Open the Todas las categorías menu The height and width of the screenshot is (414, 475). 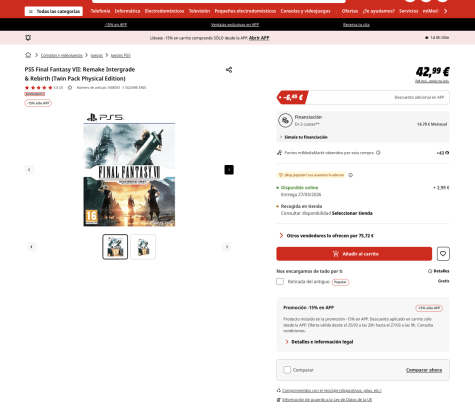pos(54,11)
